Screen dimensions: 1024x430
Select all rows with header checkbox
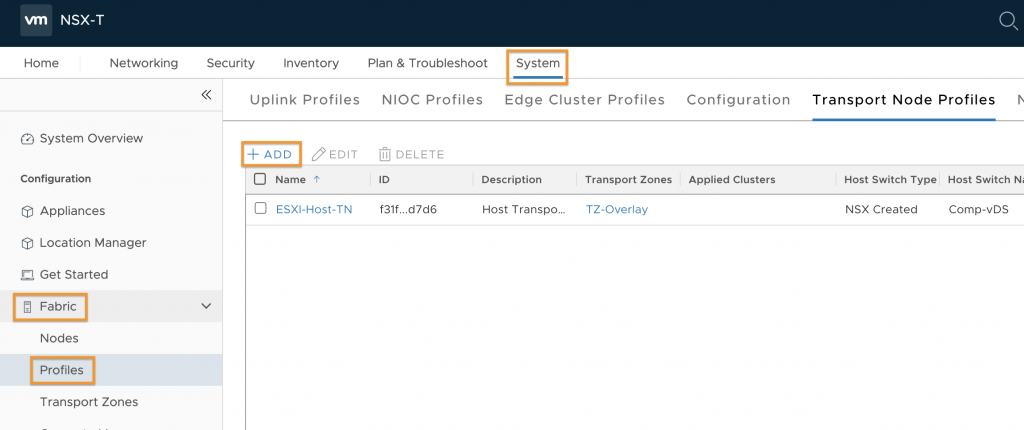(260, 179)
